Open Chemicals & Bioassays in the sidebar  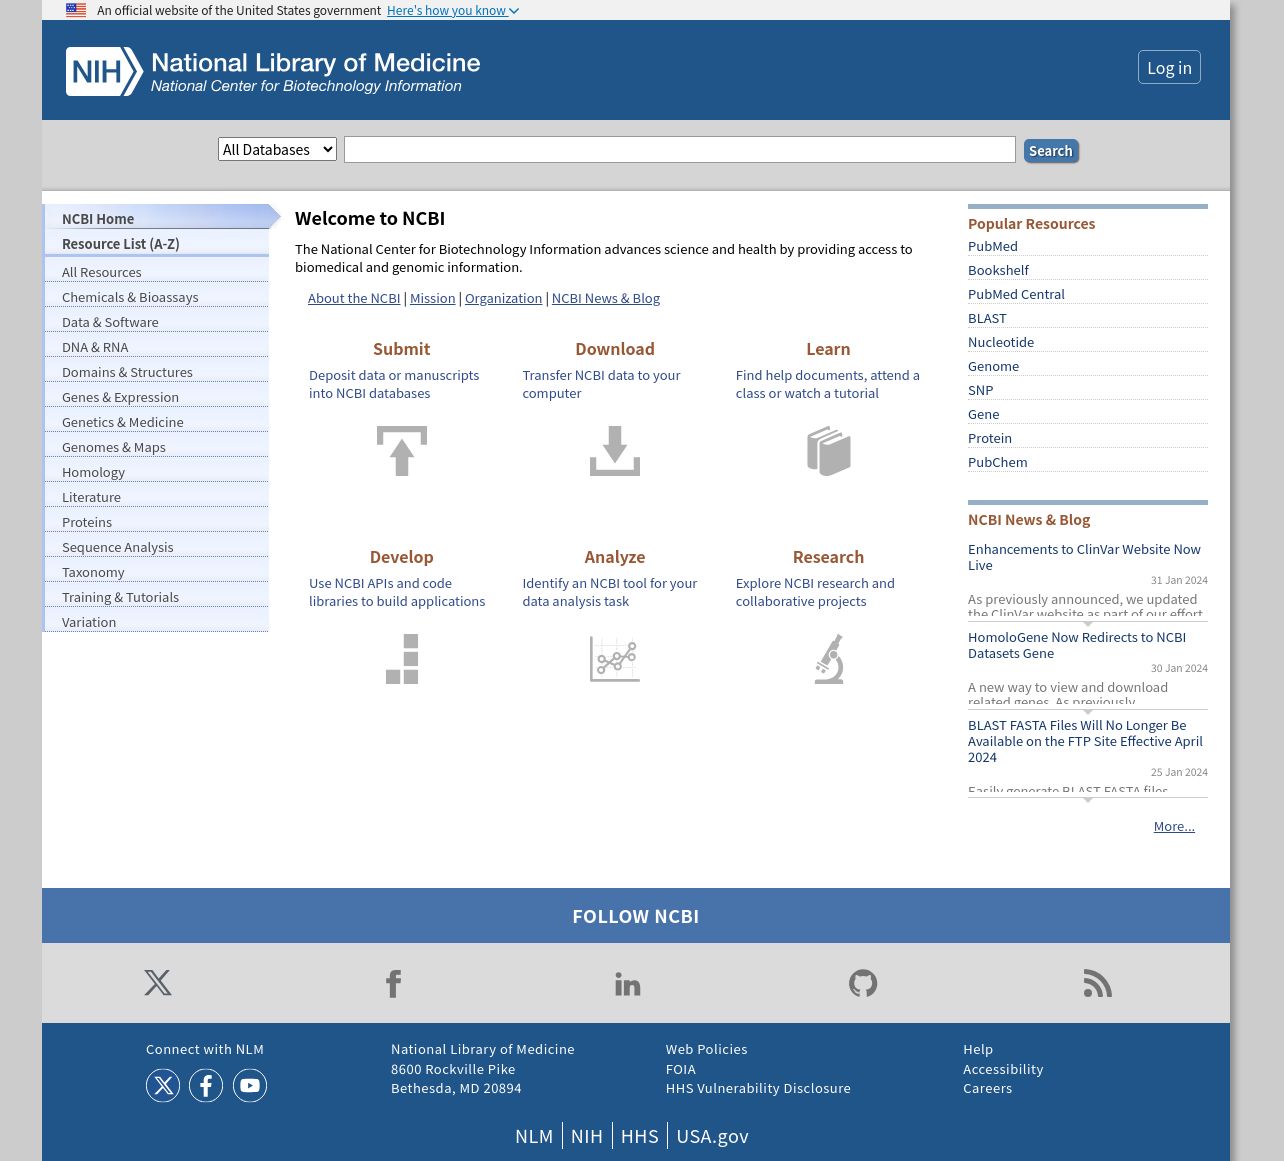[x=157, y=296]
